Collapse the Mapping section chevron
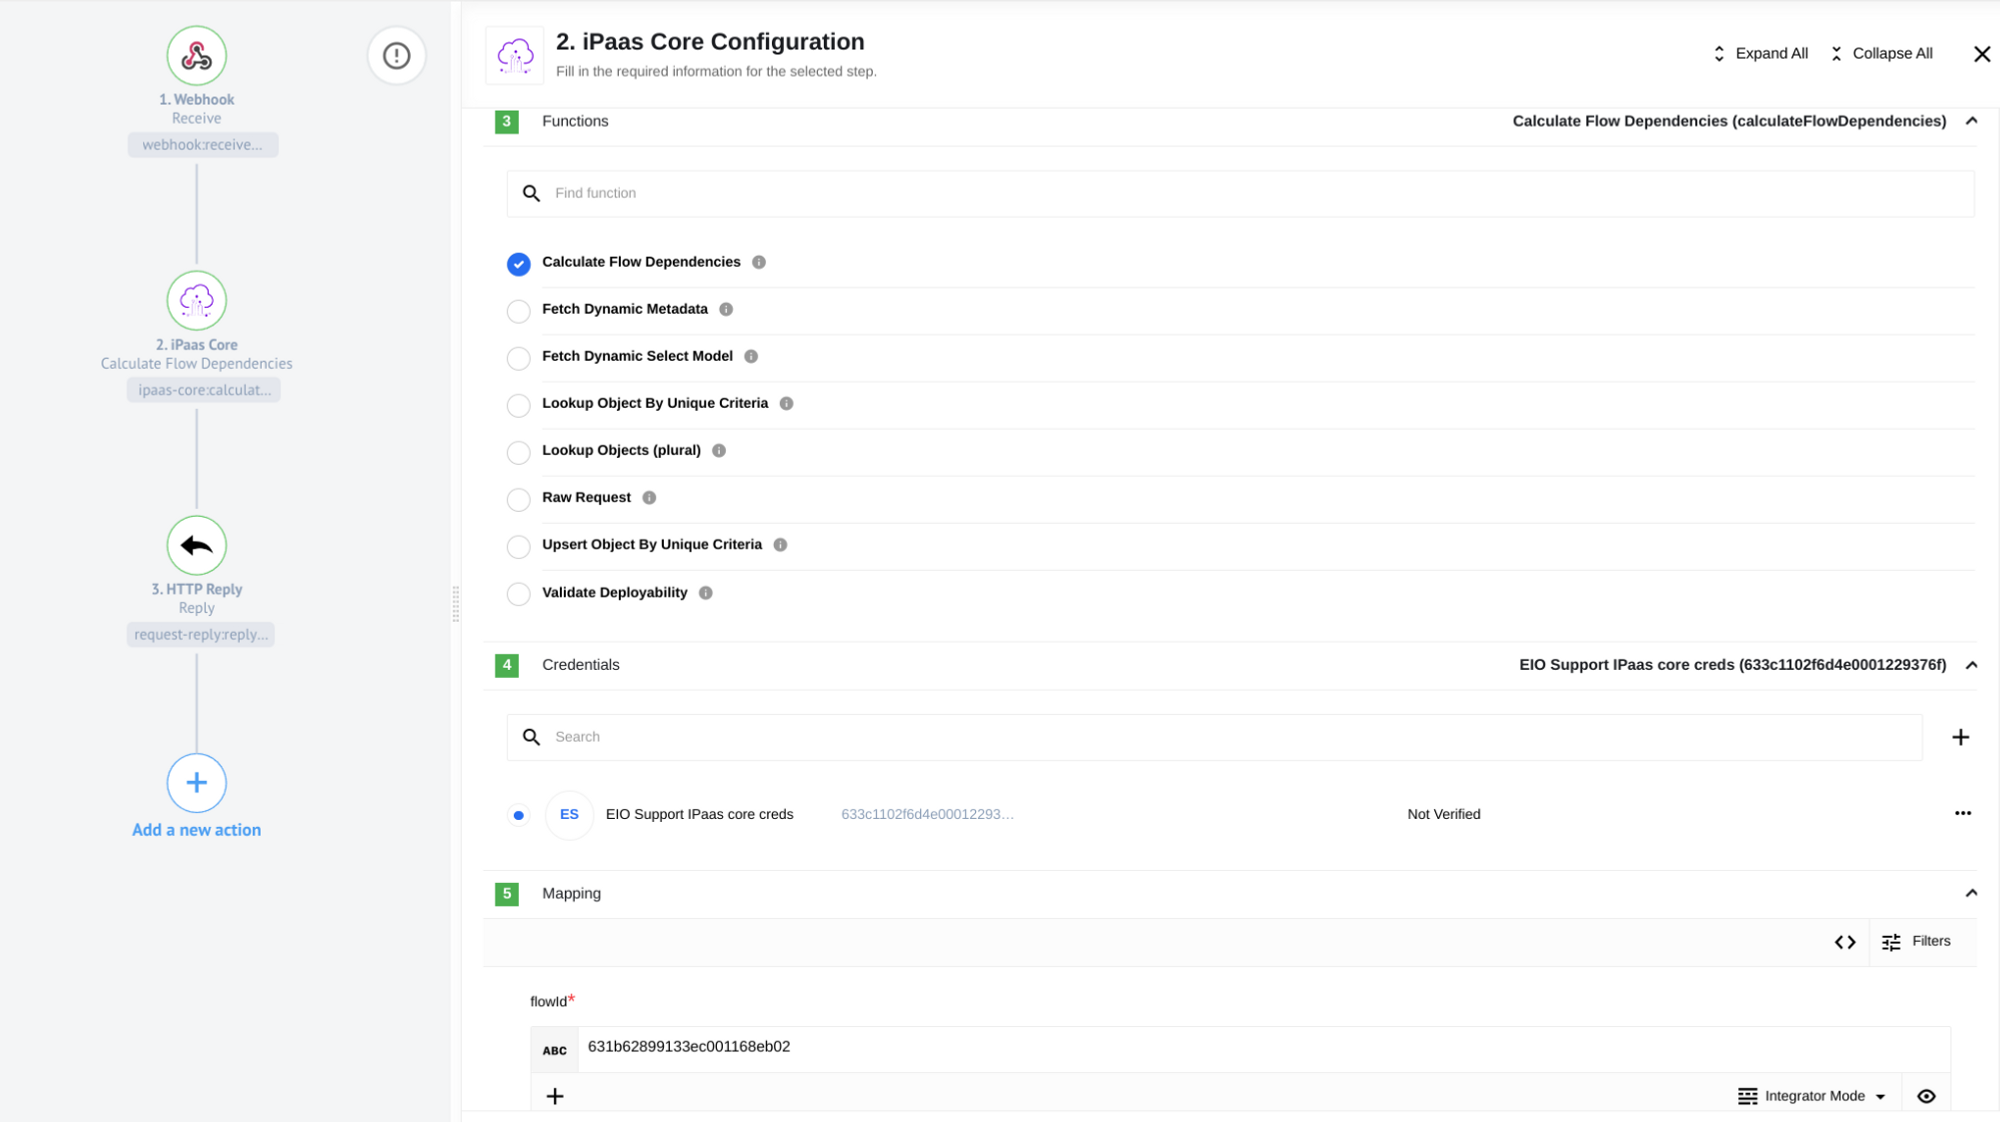The image size is (2000, 1123). pyautogui.click(x=1971, y=893)
